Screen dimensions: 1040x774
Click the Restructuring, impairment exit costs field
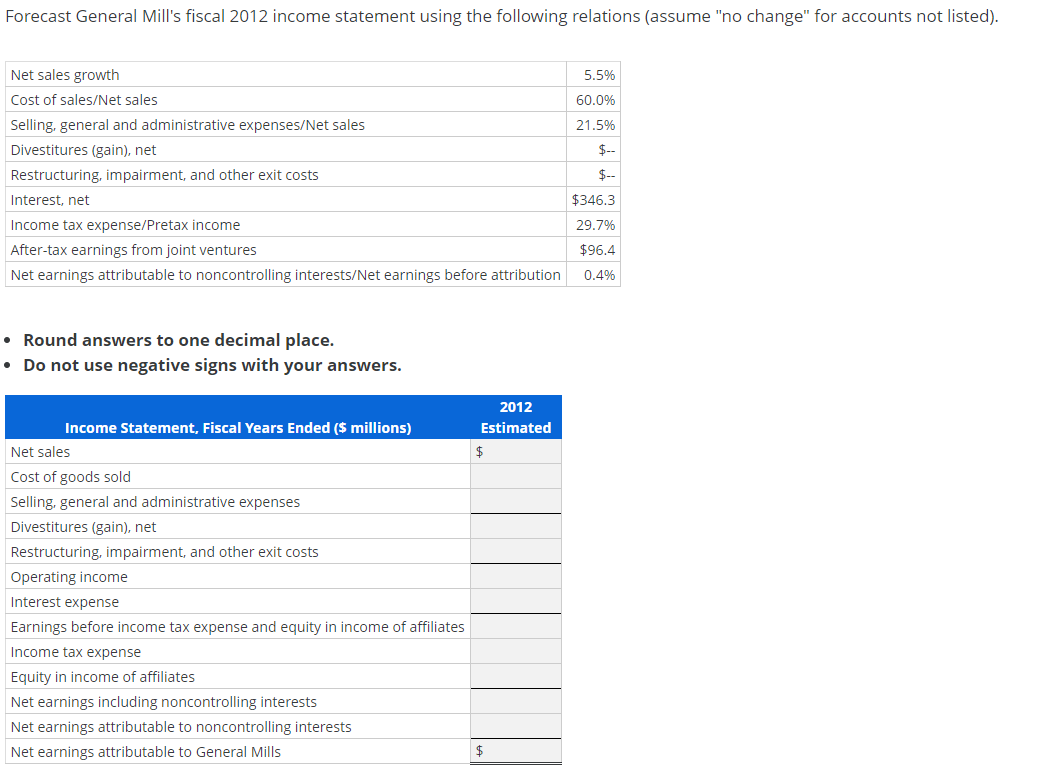(516, 551)
